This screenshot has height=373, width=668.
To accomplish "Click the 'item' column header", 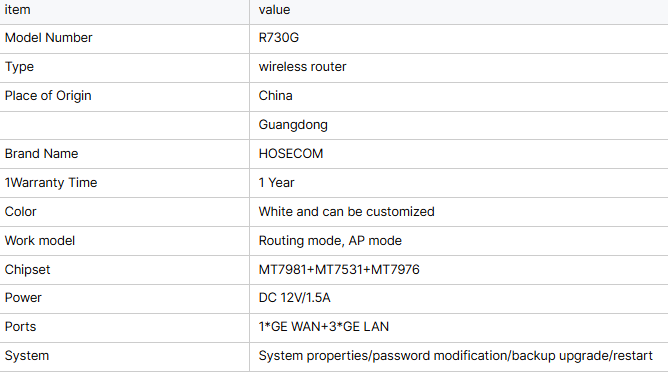I will [x=17, y=10].
